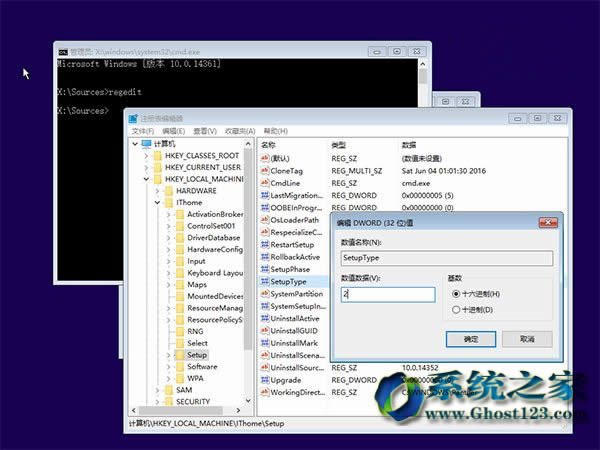The height and width of the screenshot is (450, 600).
Task: Click the Computer icon at tree root
Action: tap(146, 143)
